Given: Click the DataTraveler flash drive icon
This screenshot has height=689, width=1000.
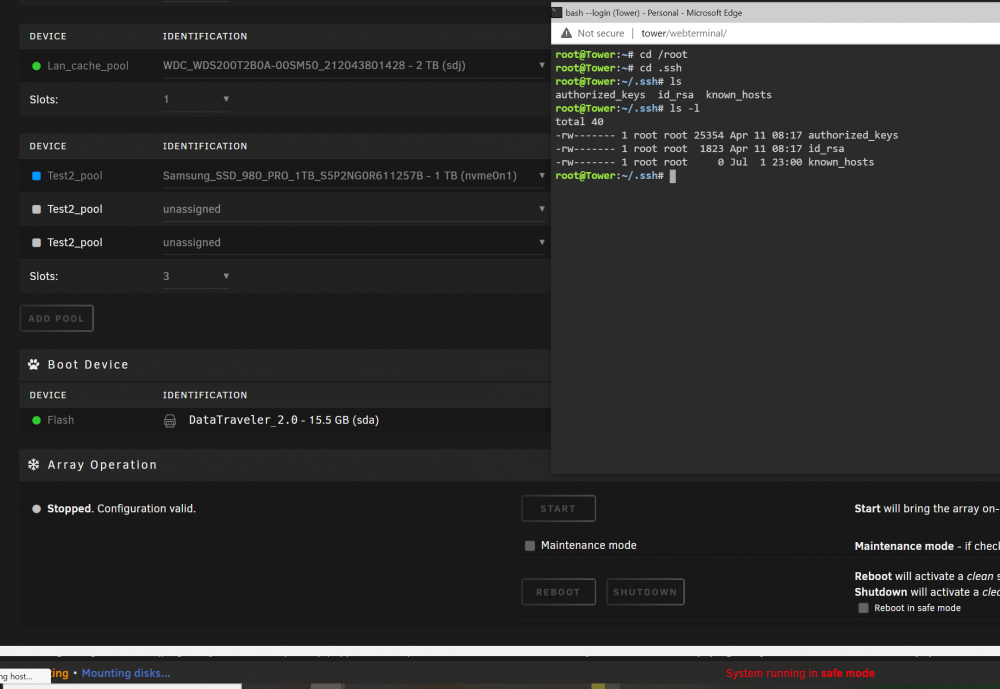Looking at the screenshot, I should point(170,420).
